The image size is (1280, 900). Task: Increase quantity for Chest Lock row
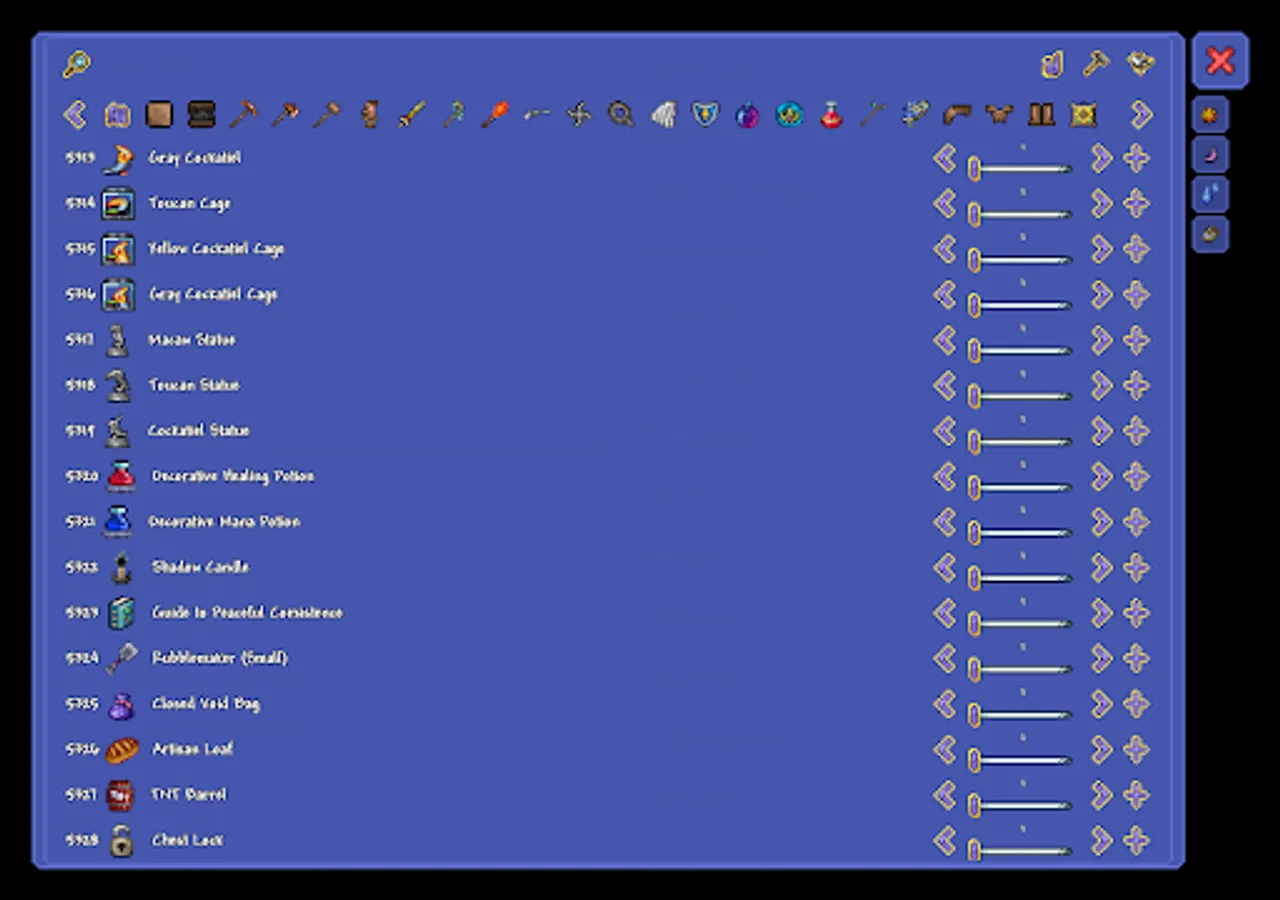(1101, 841)
